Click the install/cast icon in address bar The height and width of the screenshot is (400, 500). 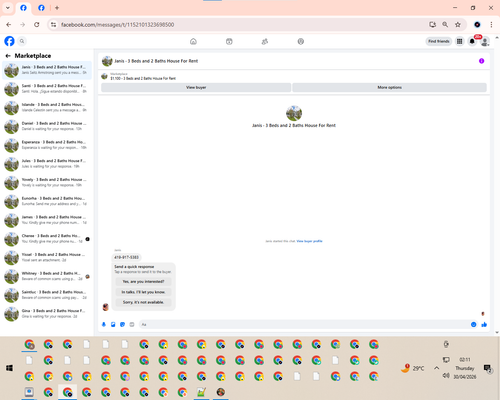point(432,25)
